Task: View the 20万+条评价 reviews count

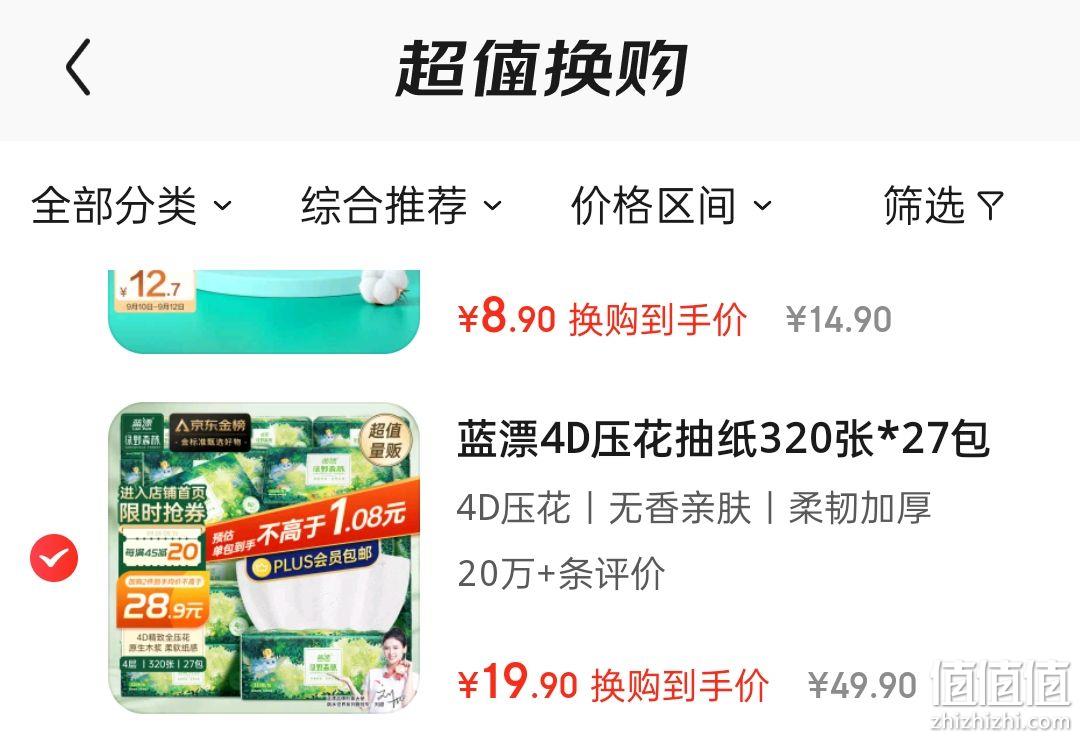Action: (x=561, y=573)
